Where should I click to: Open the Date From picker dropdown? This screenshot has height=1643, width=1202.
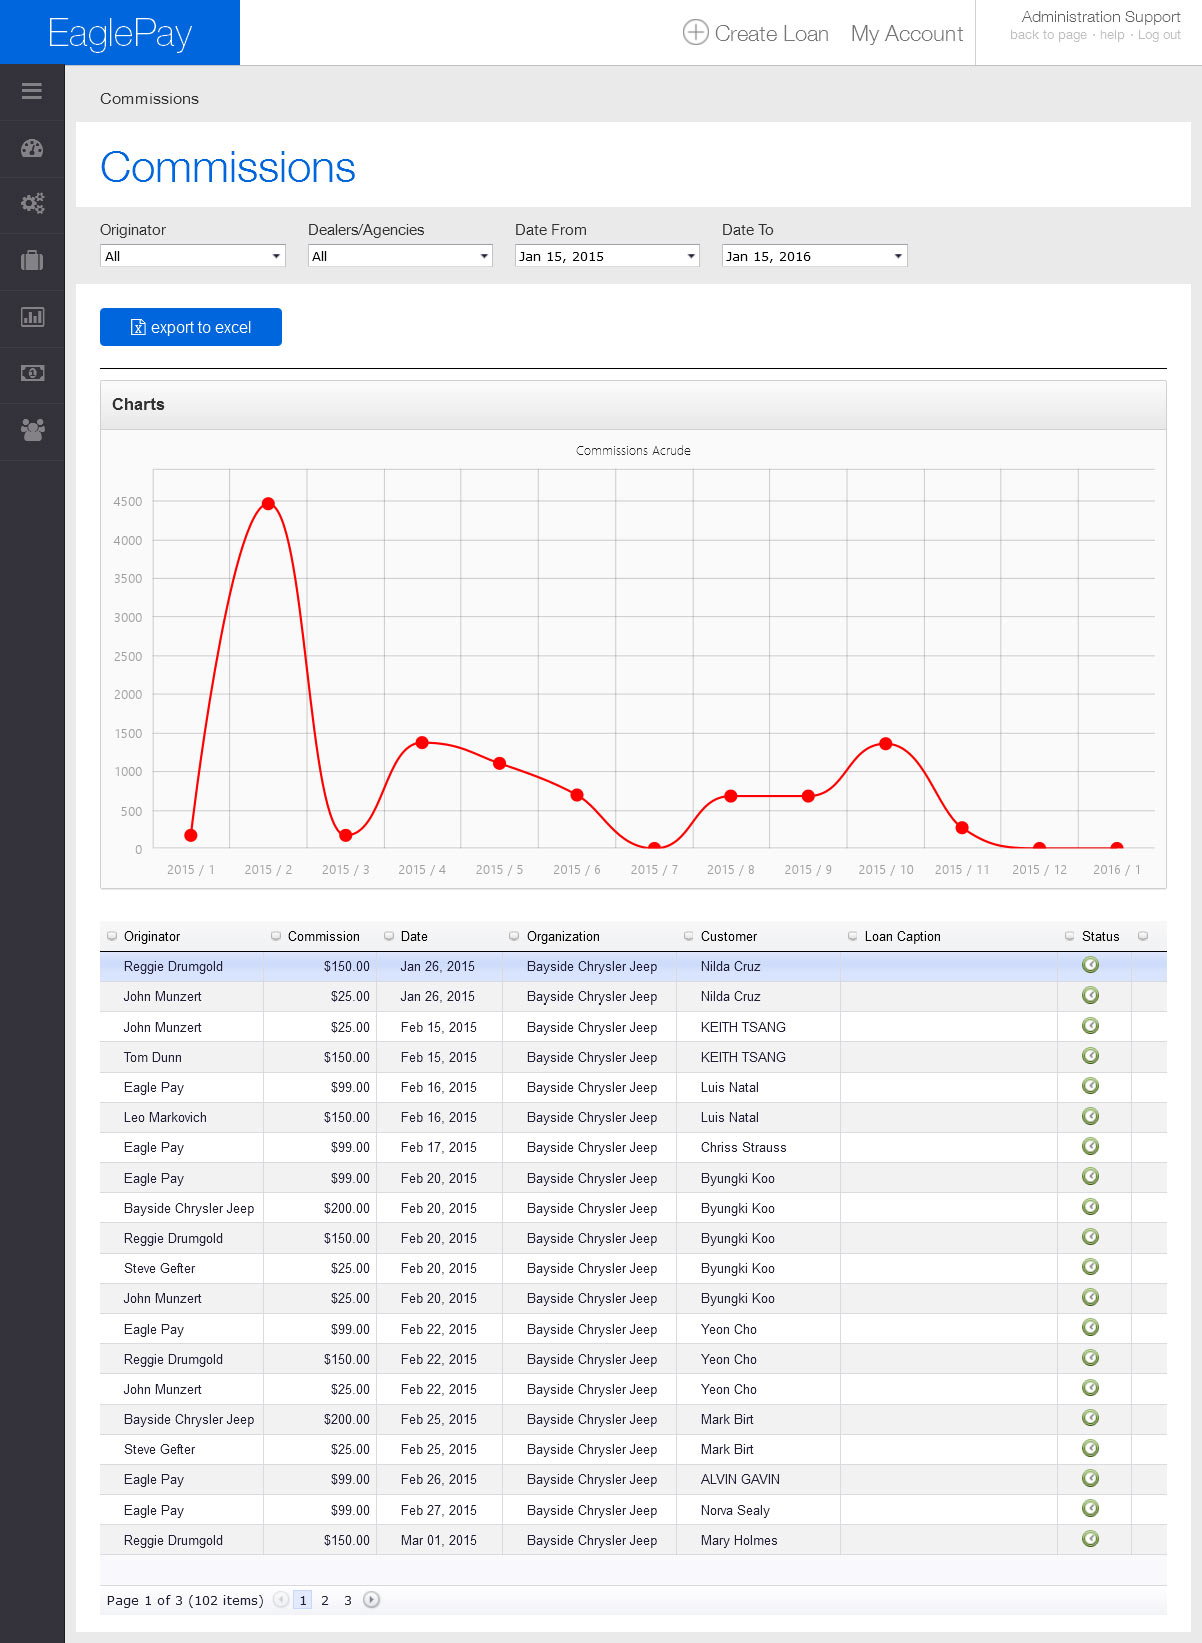point(606,256)
